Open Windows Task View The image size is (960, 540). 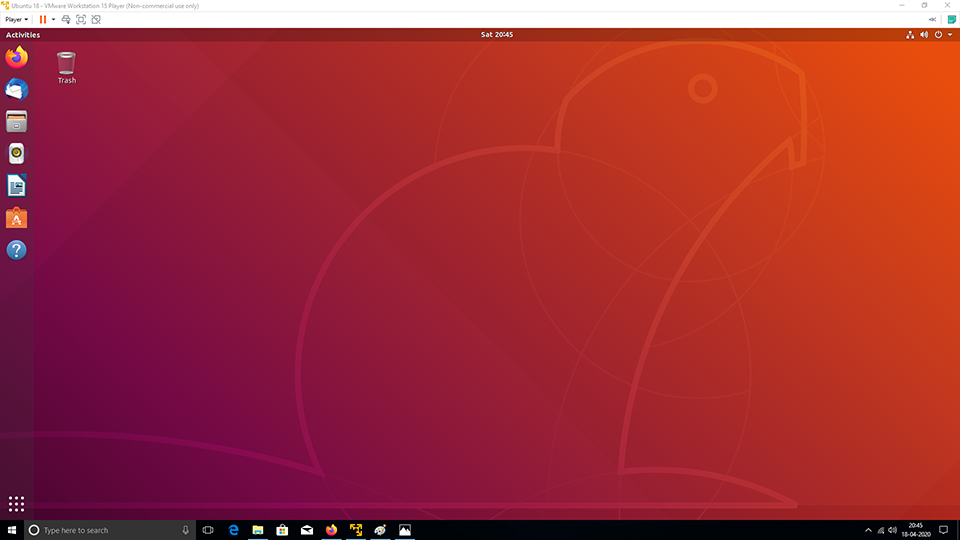coord(208,530)
